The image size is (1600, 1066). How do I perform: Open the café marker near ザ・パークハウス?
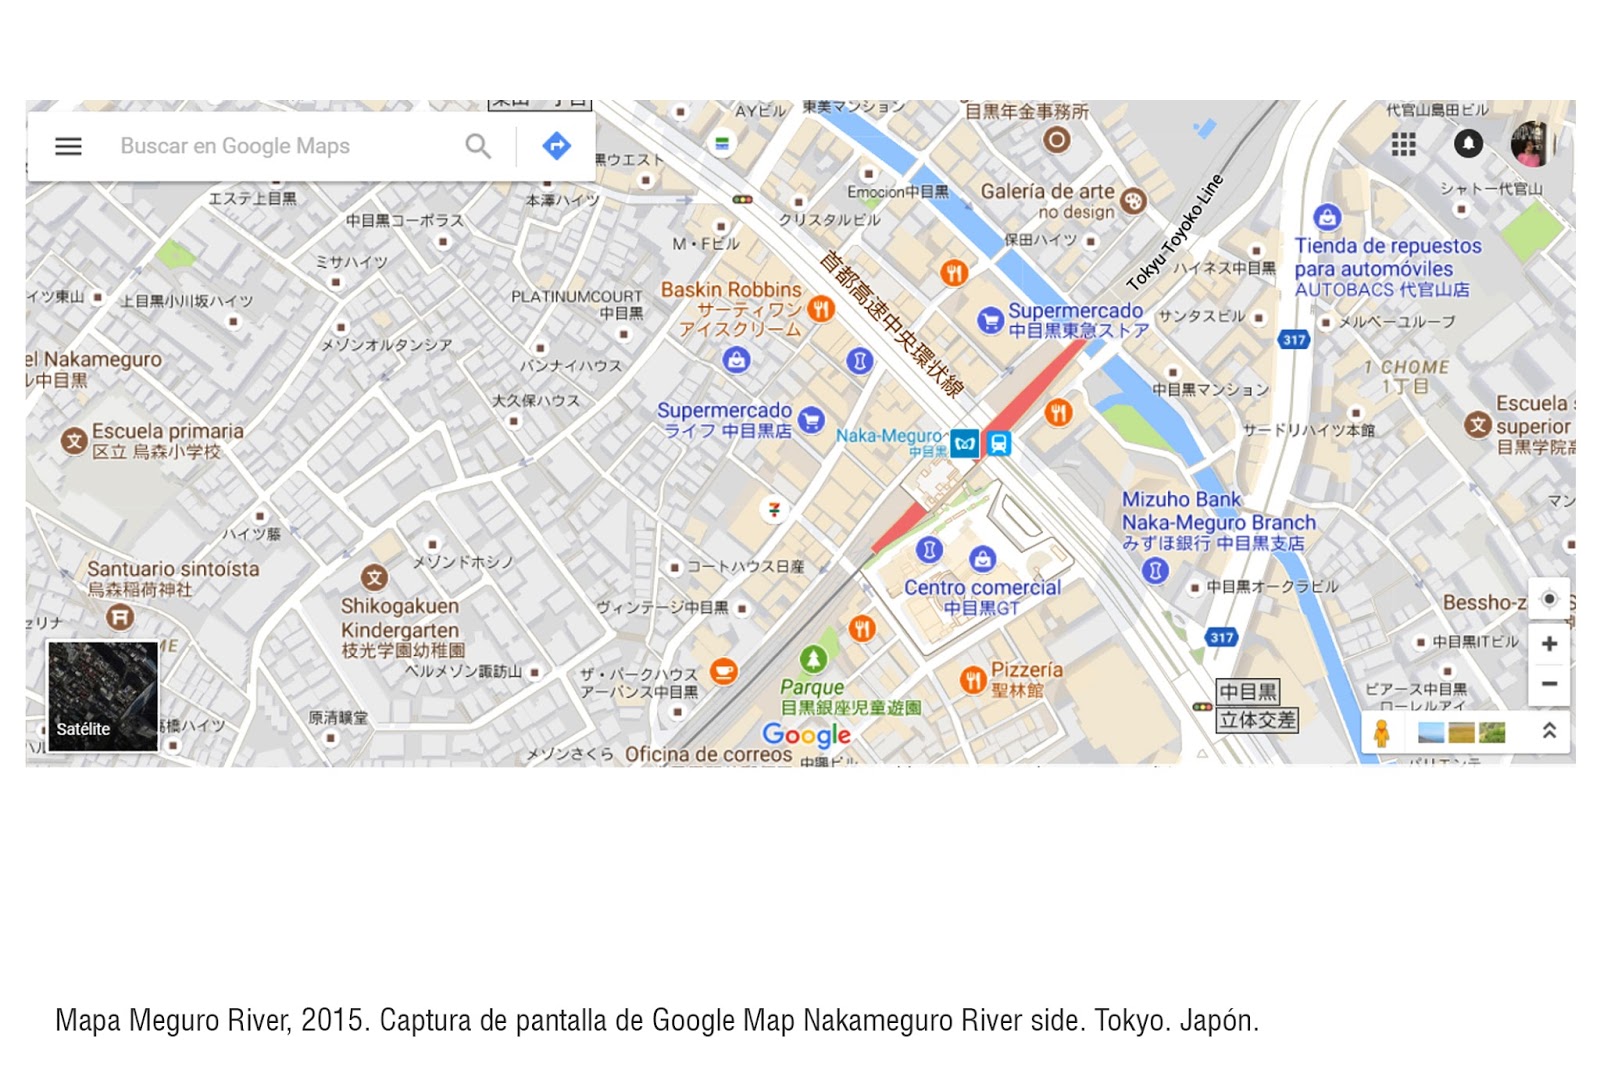tap(724, 671)
